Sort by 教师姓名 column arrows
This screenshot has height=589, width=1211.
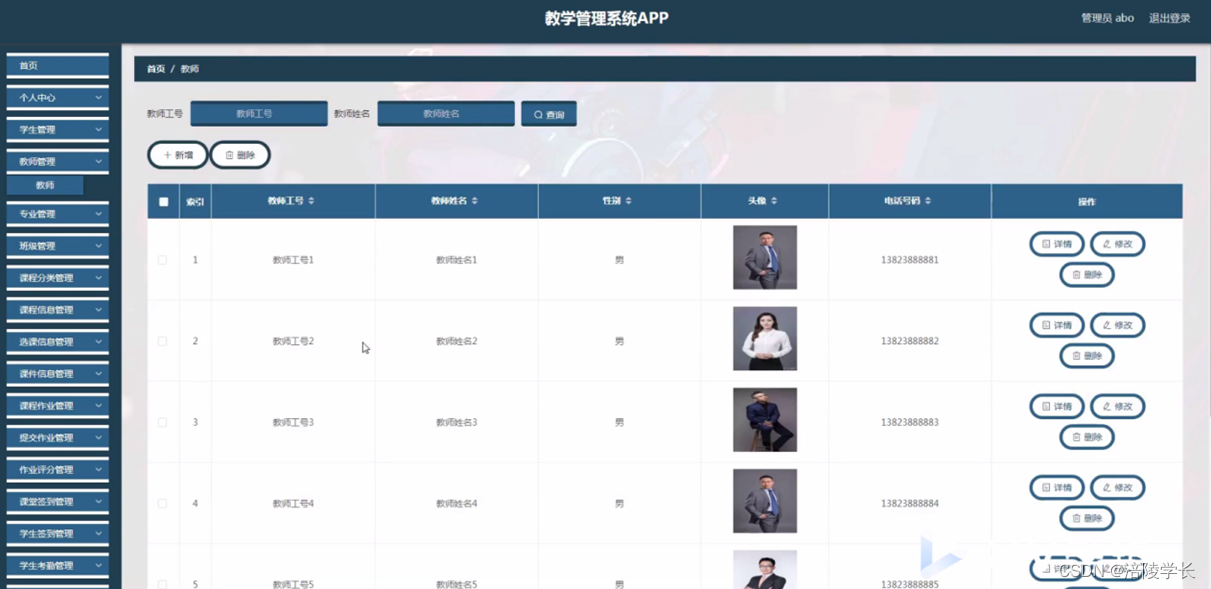[x=474, y=201]
